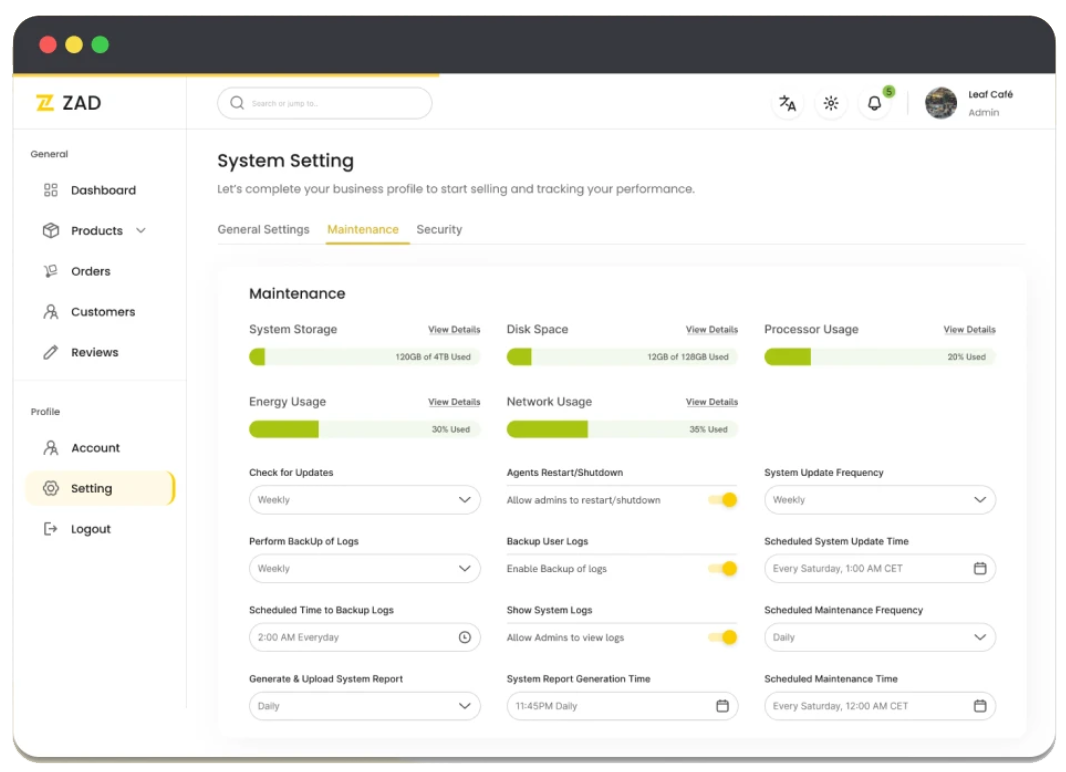Click View Details for System Storage
The width and height of the screenshot is (1066, 772).
pyautogui.click(x=454, y=330)
